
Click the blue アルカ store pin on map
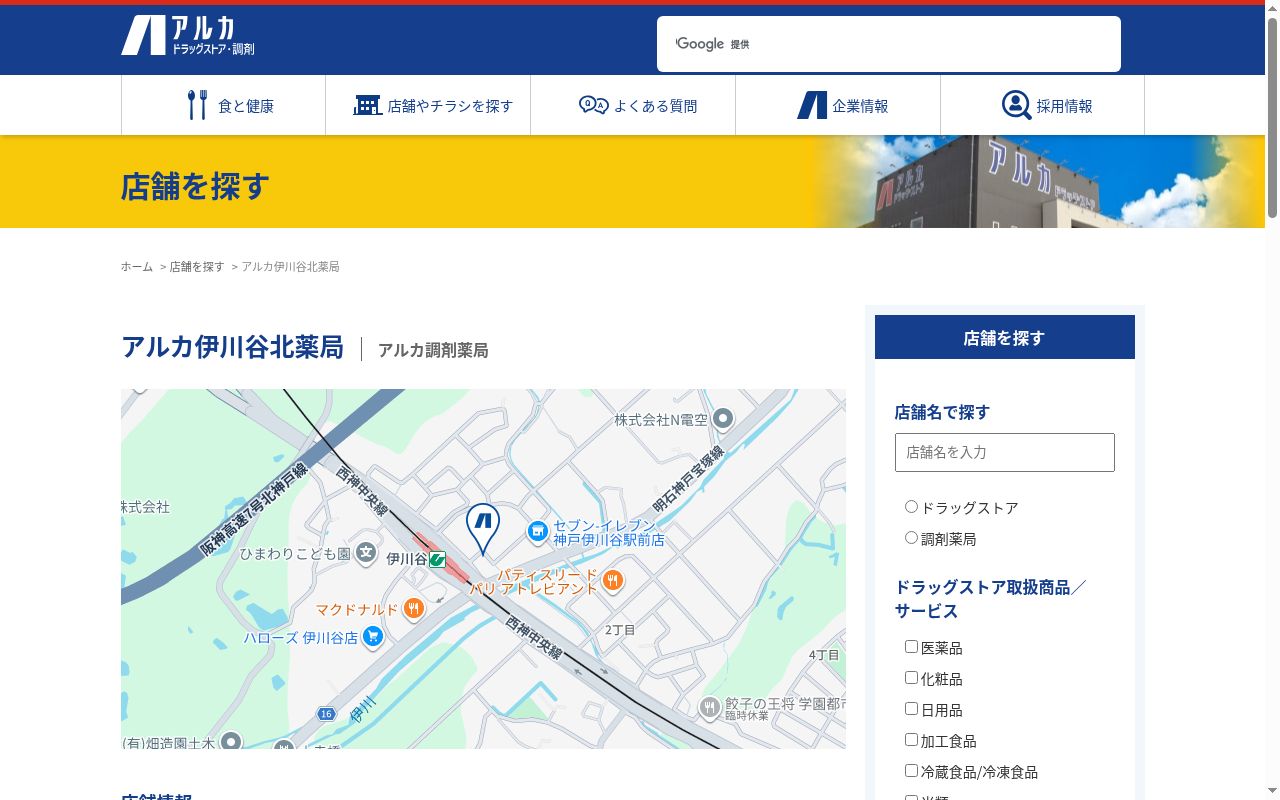coord(483,528)
